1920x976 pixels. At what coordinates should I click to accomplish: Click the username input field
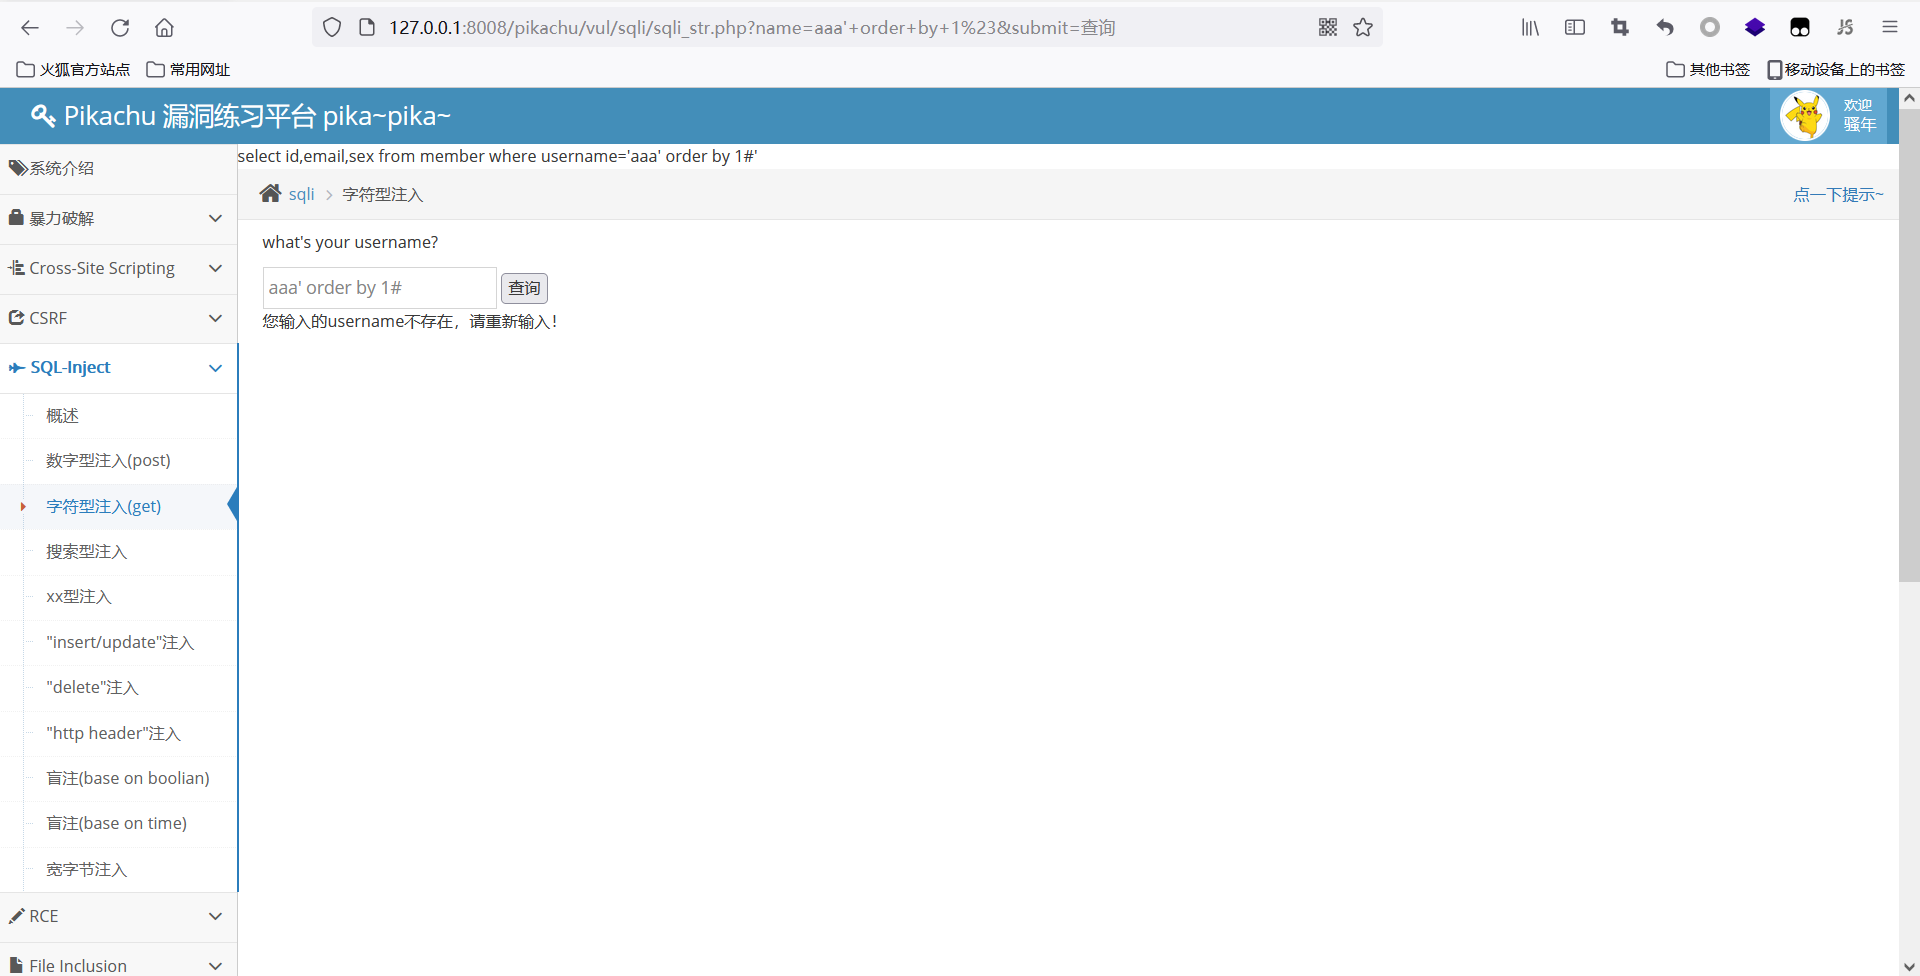click(379, 288)
